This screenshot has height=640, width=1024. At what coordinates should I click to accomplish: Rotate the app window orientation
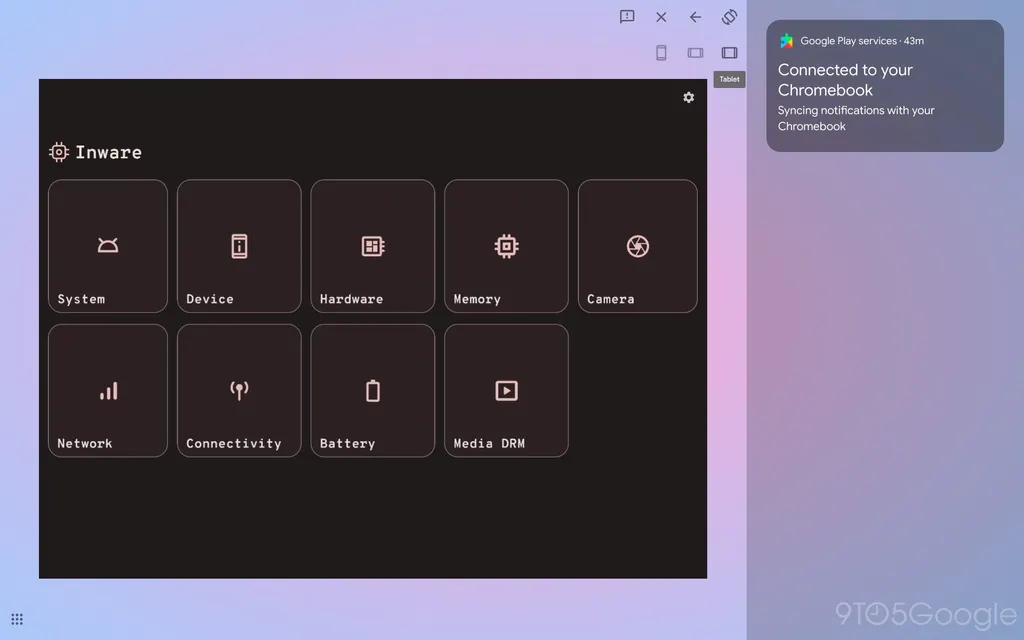pyautogui.click(x=729, y=17)
